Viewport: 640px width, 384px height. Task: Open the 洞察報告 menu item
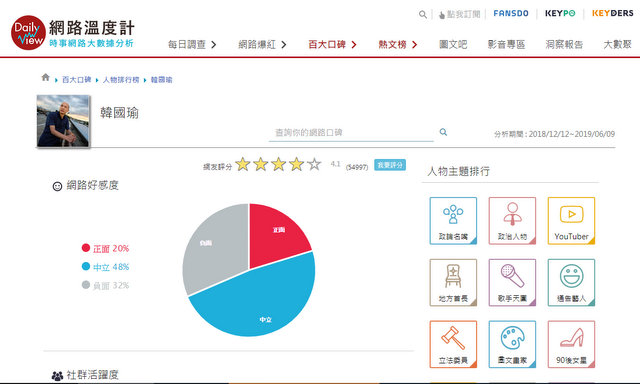click(564, 44)
